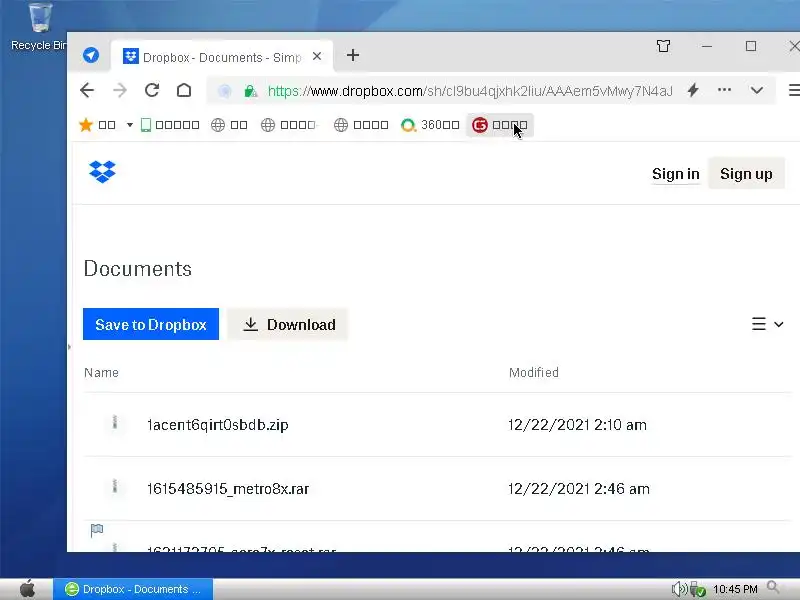Viewport: 800px width, 600px height.
Task: Focus the address bar showing the dropbox.com URL
Action: tap(469, 91)
